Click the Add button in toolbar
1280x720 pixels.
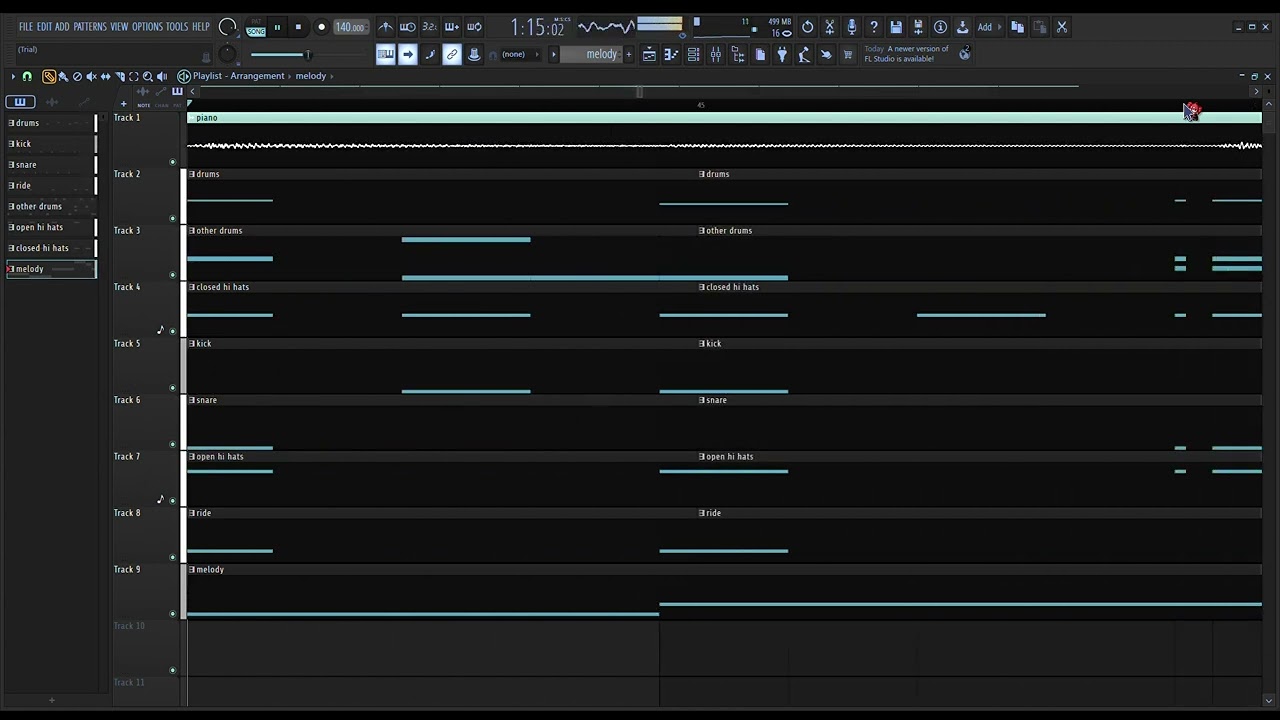pyautogui.click(x=988, y=27)
